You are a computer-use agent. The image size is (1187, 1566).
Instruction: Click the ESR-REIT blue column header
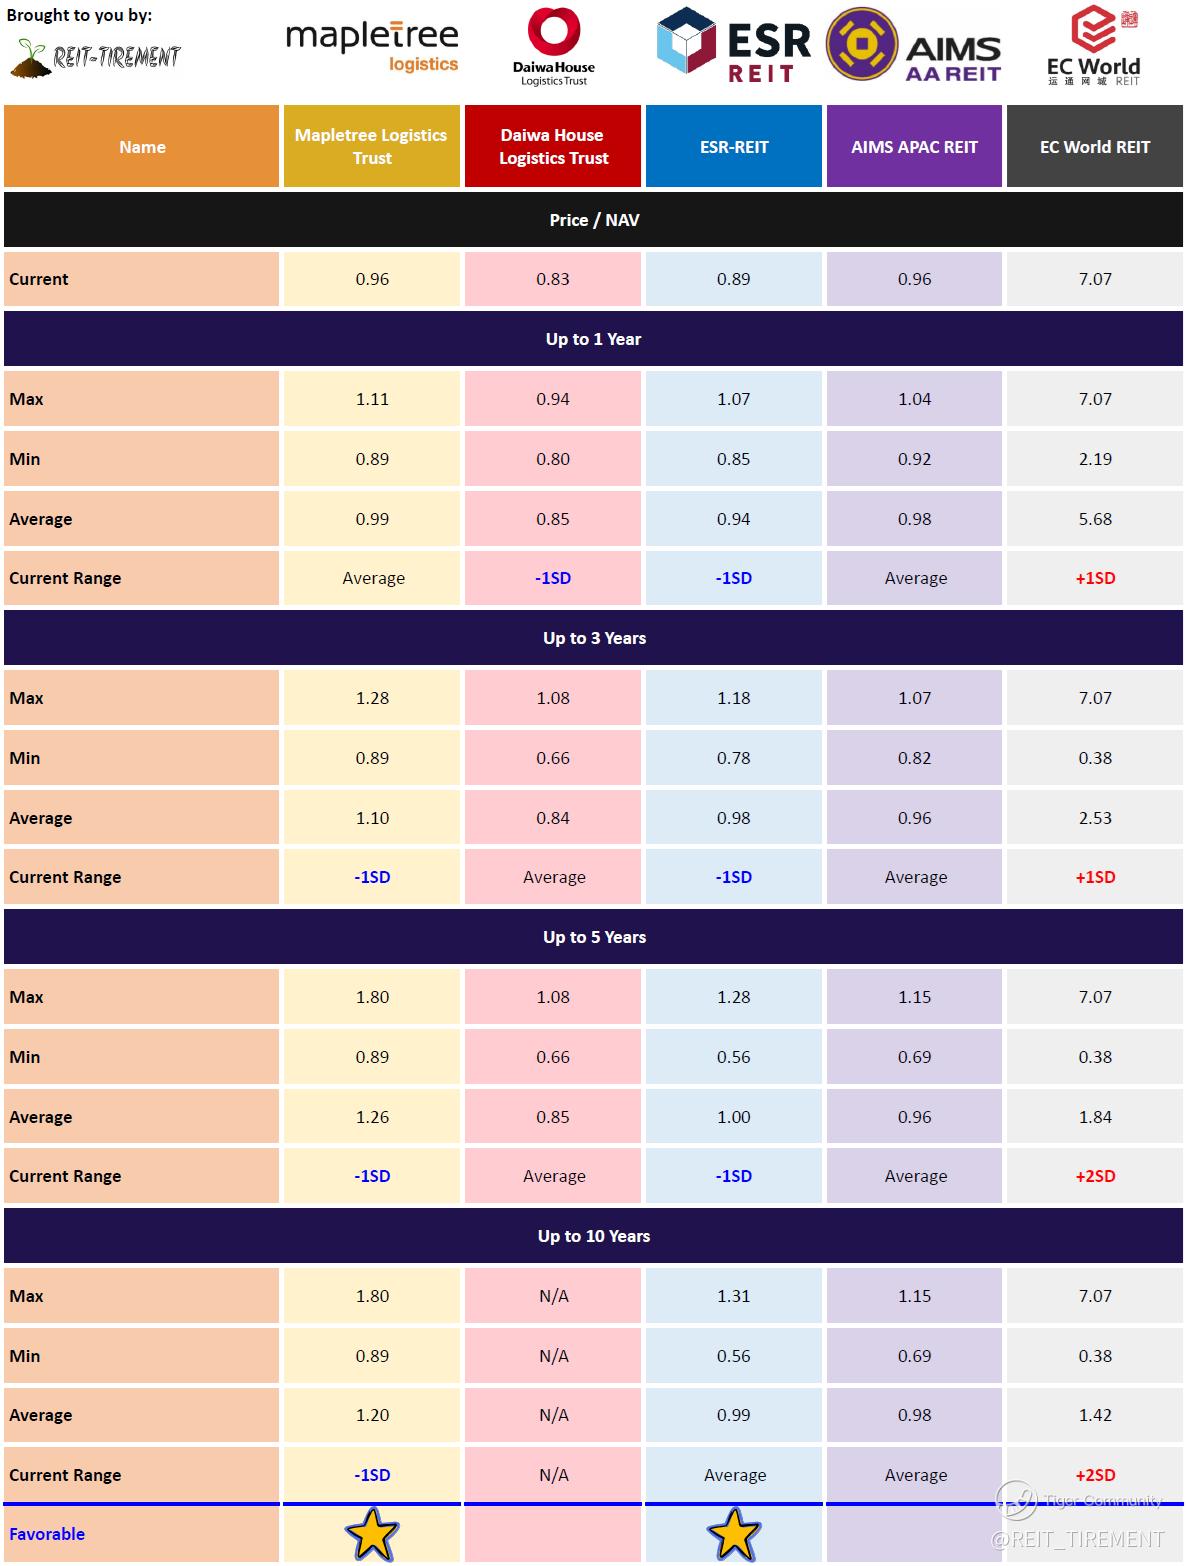(734, 146)
